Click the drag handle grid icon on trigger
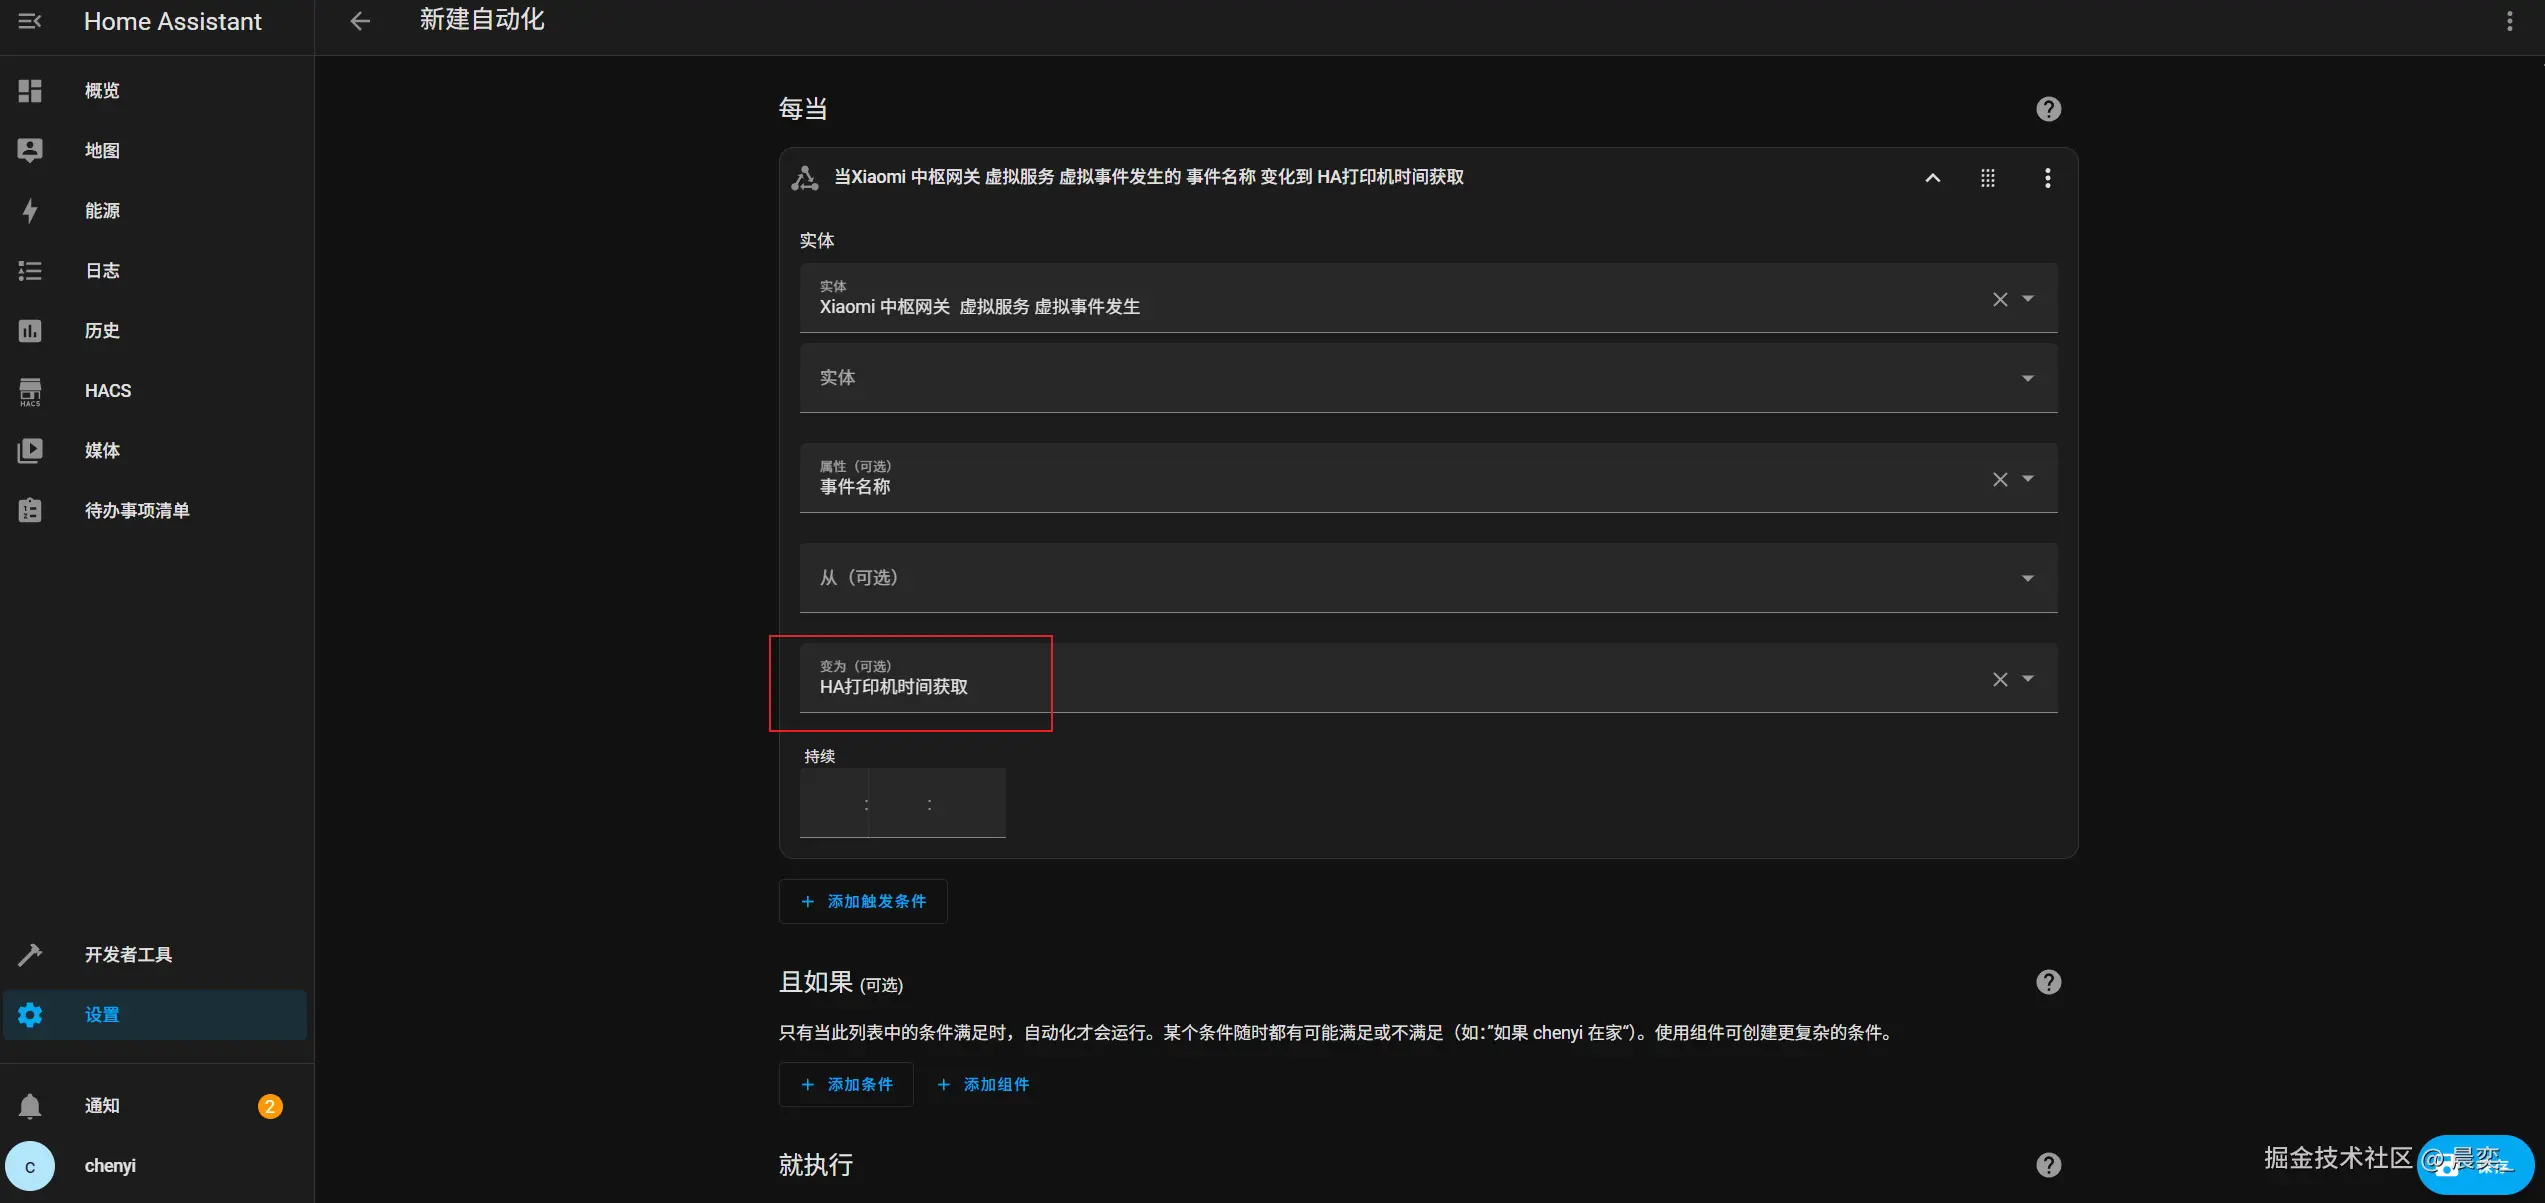Screen dimensions: 2545x1203 click(x=1988, y=178)
